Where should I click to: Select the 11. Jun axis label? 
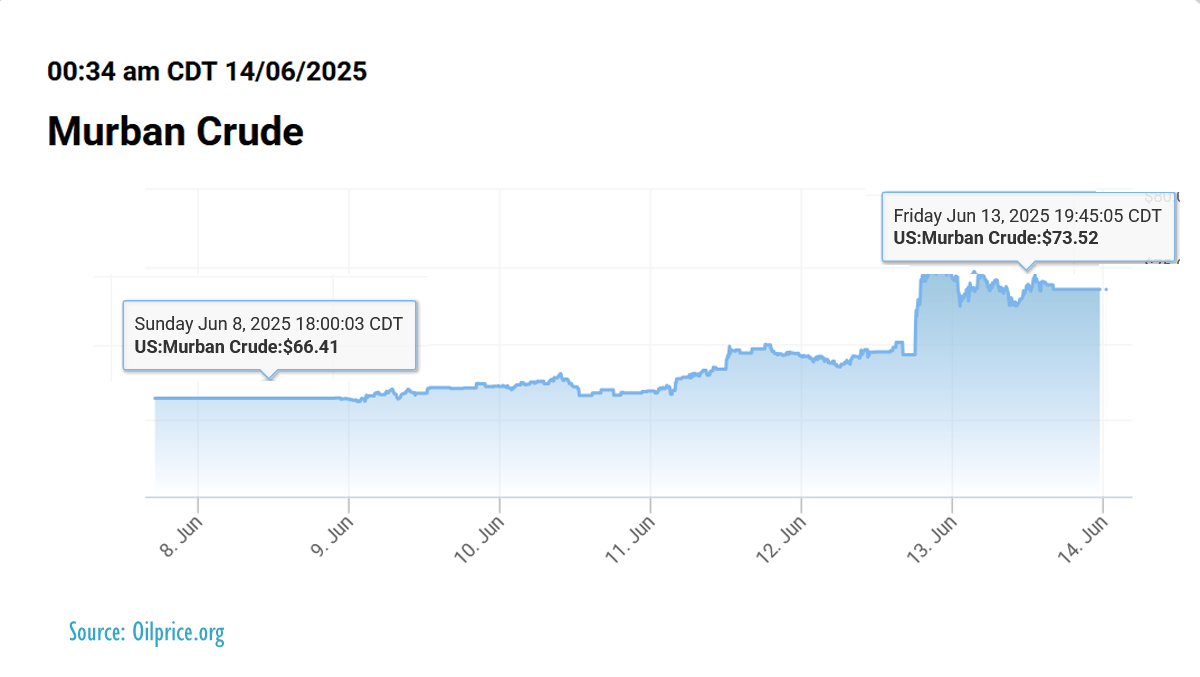[630, 539]
